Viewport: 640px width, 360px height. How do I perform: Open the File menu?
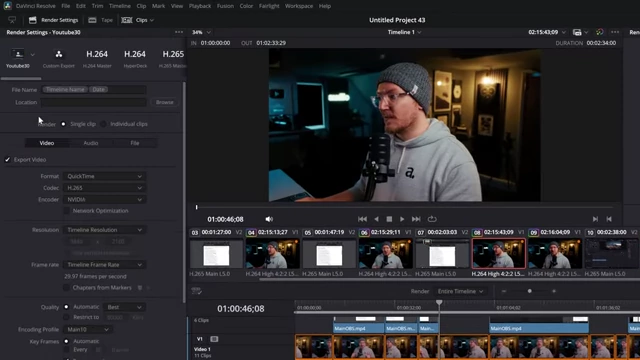pos(65,6)
